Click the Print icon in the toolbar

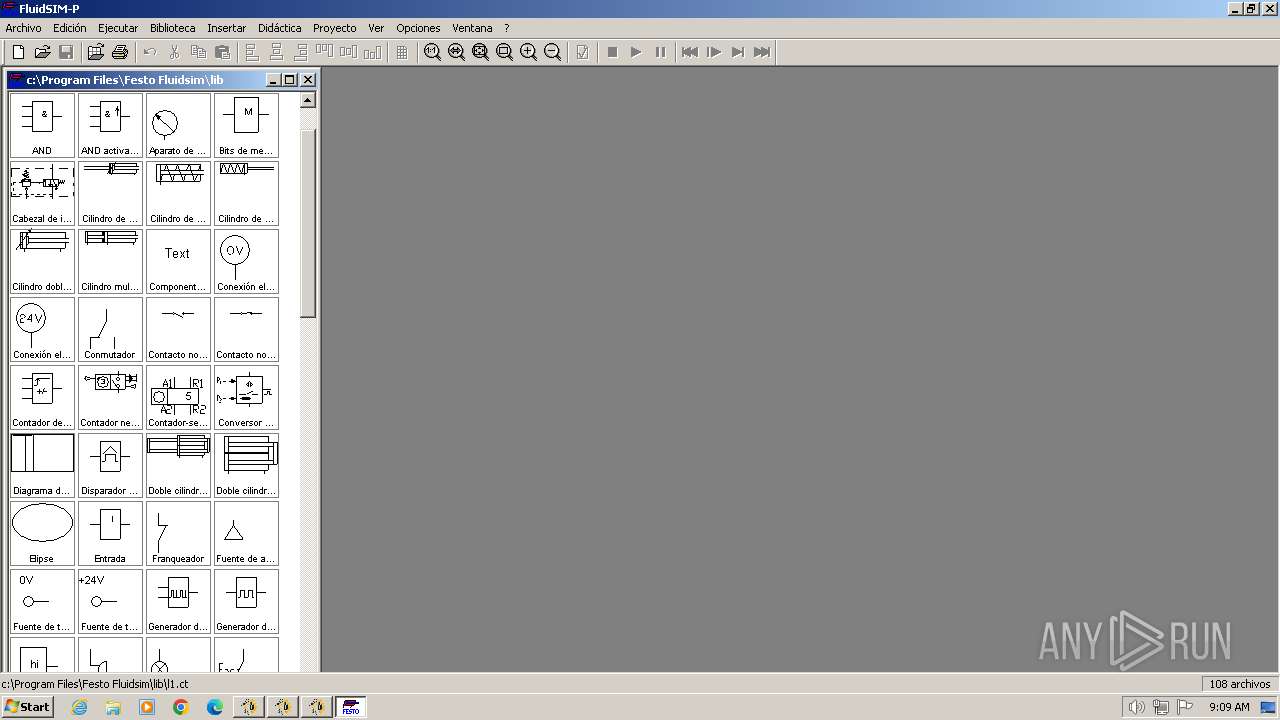[x=120, y=52]
